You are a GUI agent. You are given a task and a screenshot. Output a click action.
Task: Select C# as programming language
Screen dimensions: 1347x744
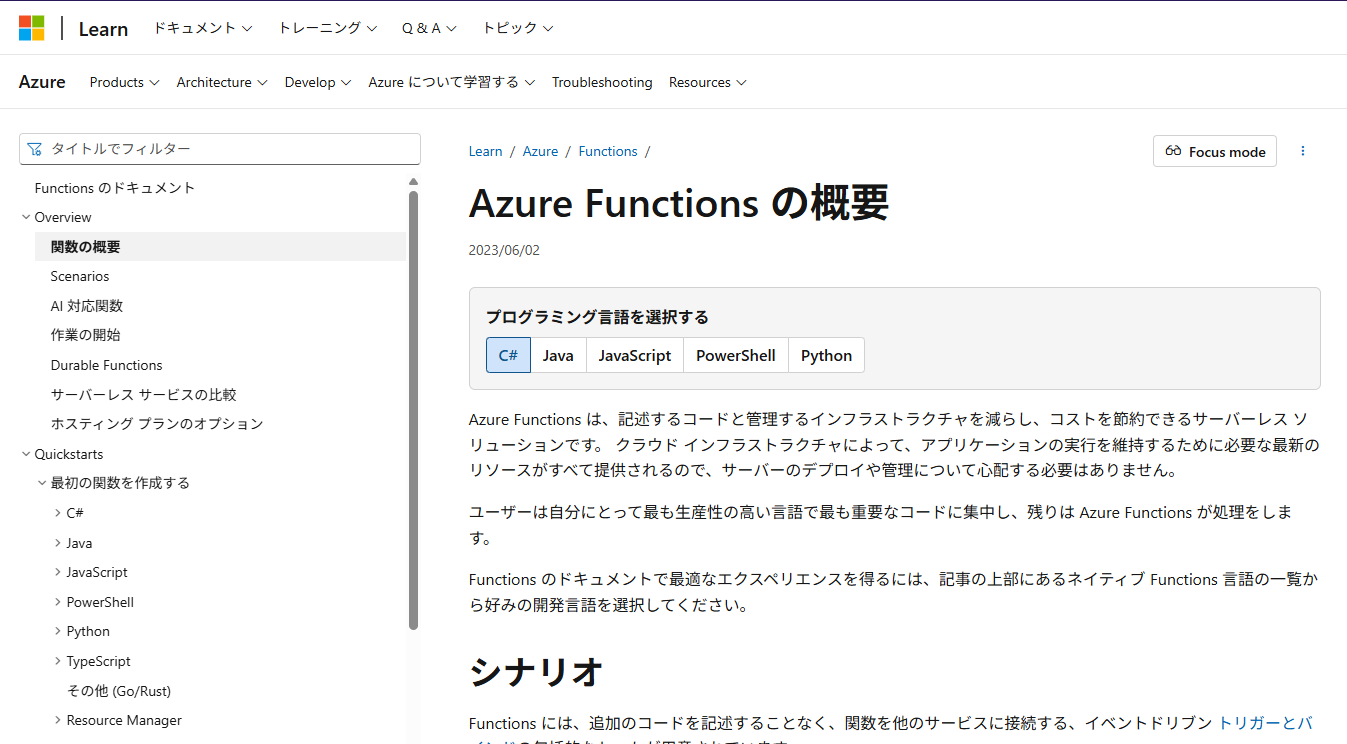[508, 355]
